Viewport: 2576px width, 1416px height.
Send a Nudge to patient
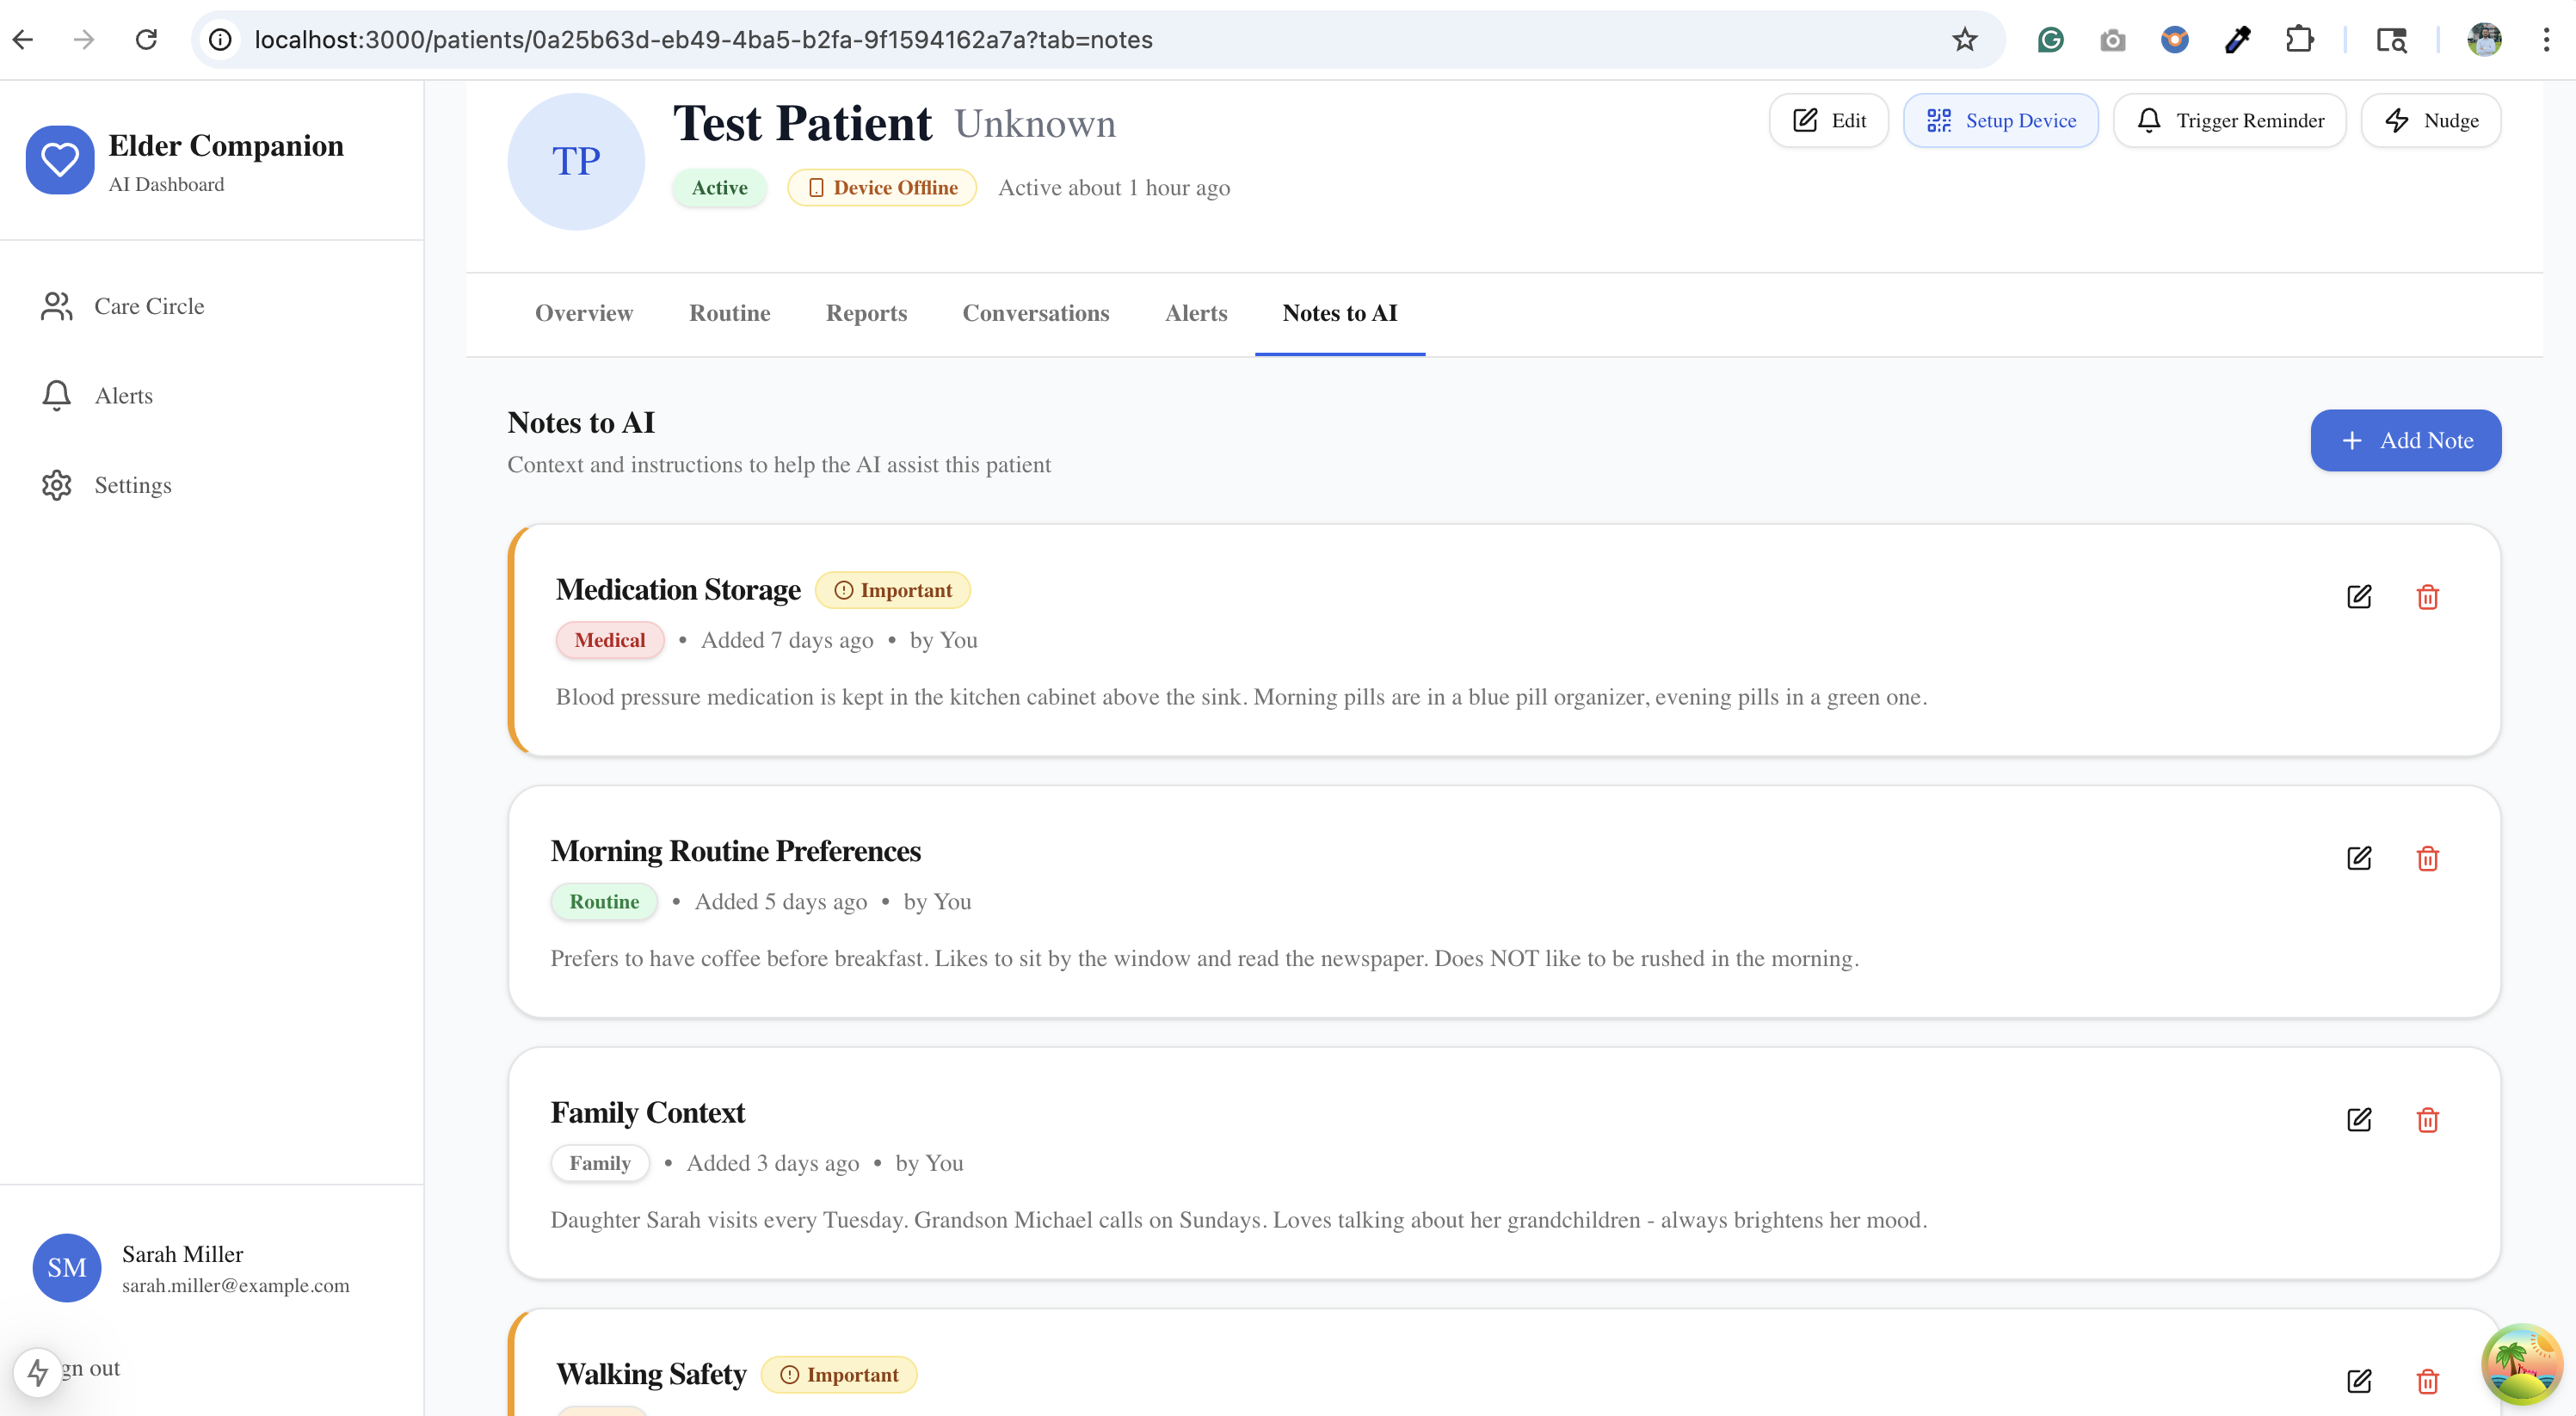2430,121
